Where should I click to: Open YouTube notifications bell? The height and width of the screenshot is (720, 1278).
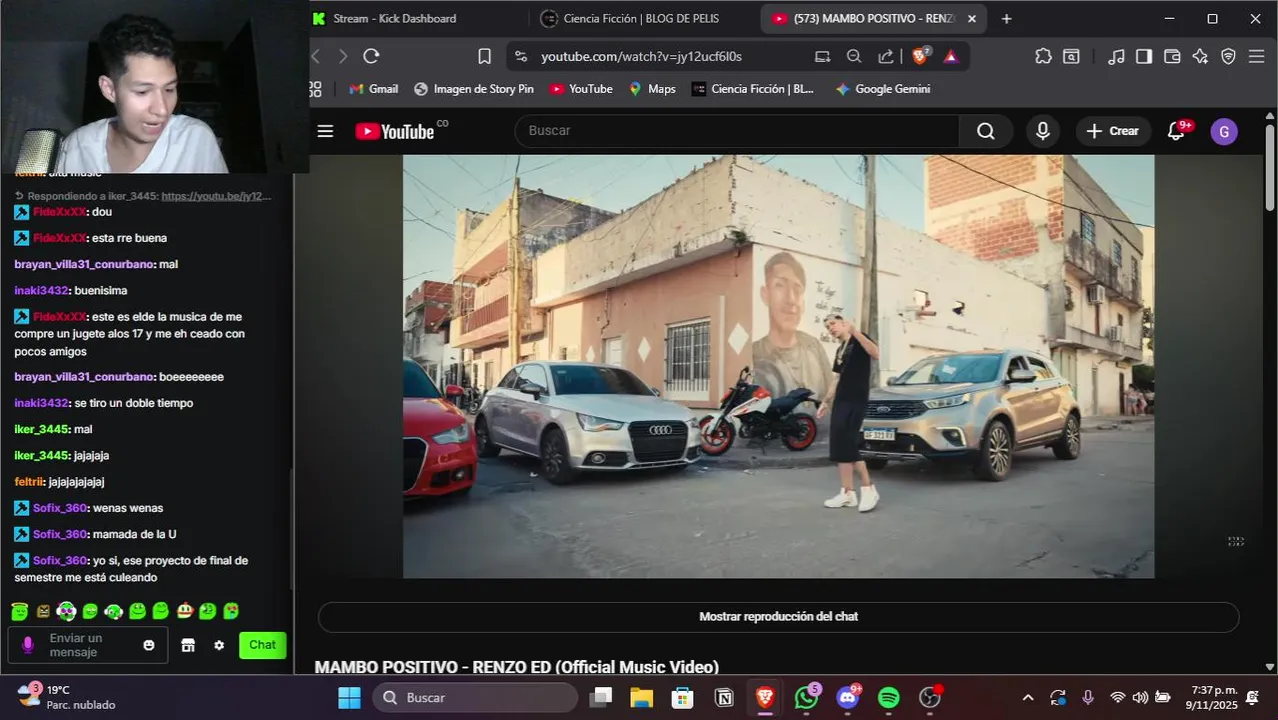(x=1177, y=131)
